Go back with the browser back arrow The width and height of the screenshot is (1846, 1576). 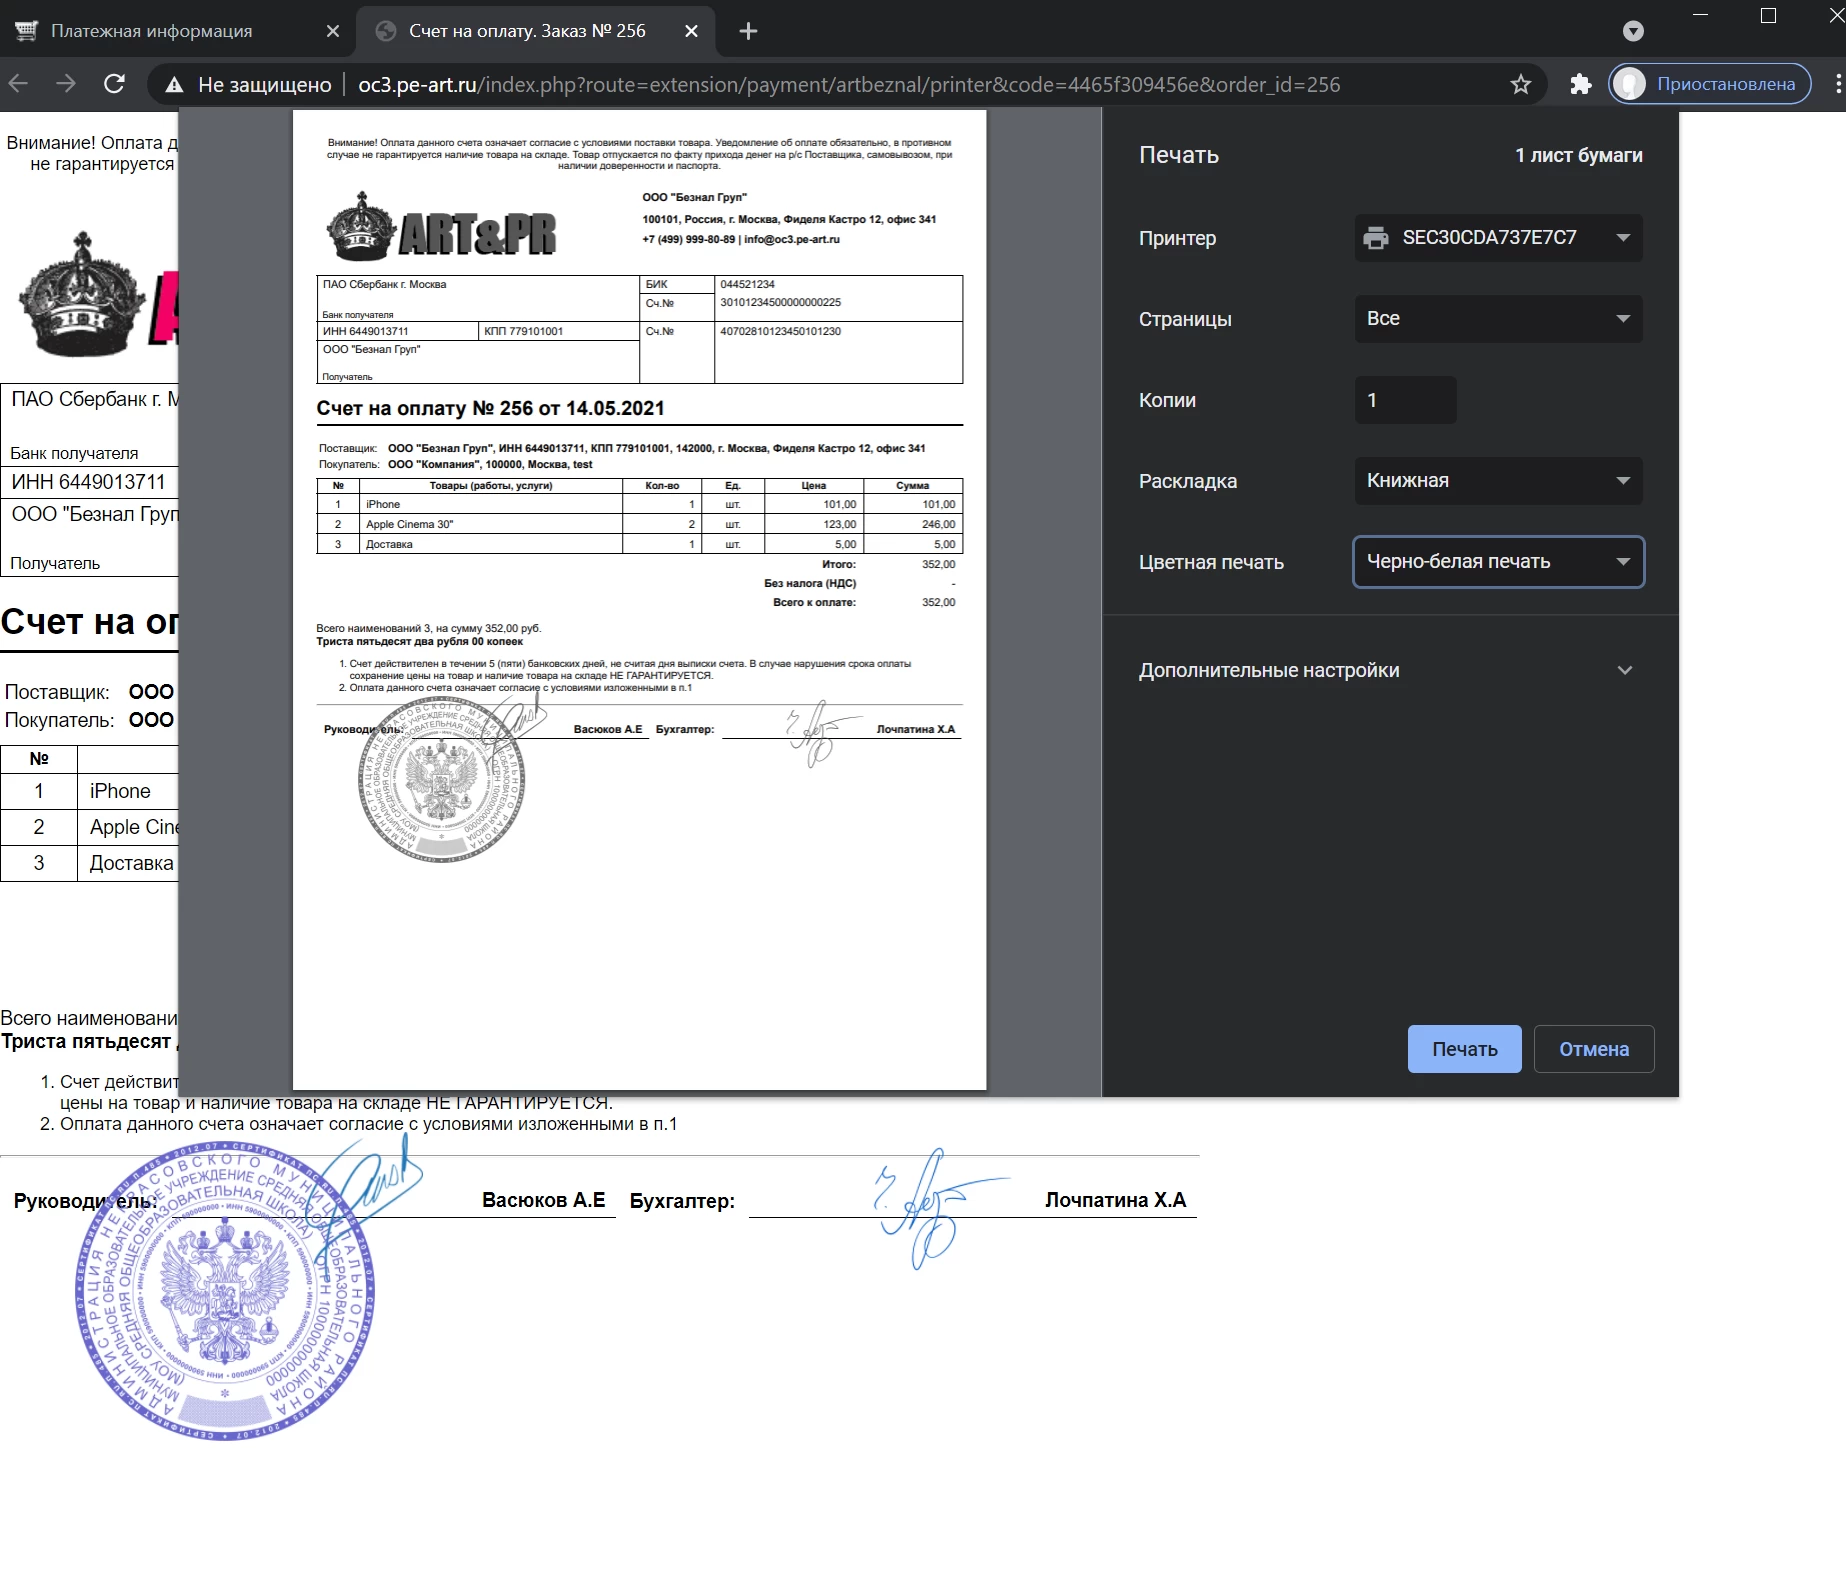(x=19, y=84)
